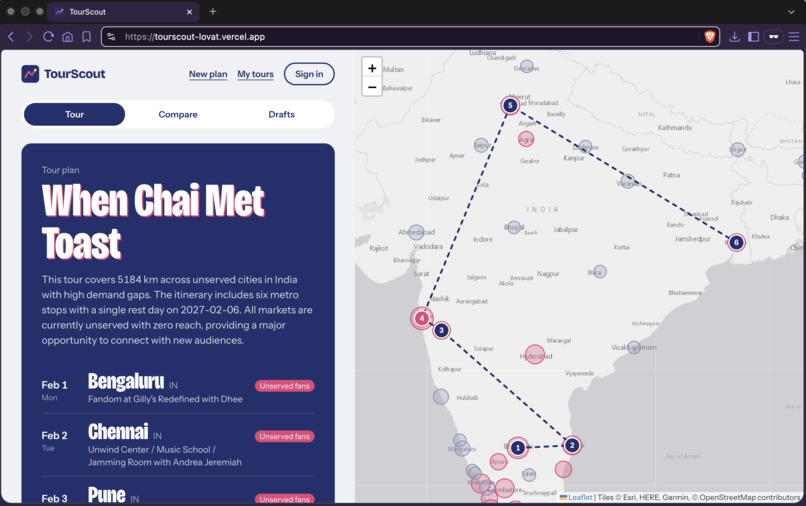Screen dimensions: 806x506
Task: Zoom out on the map
Action: (x=372, y=87)
